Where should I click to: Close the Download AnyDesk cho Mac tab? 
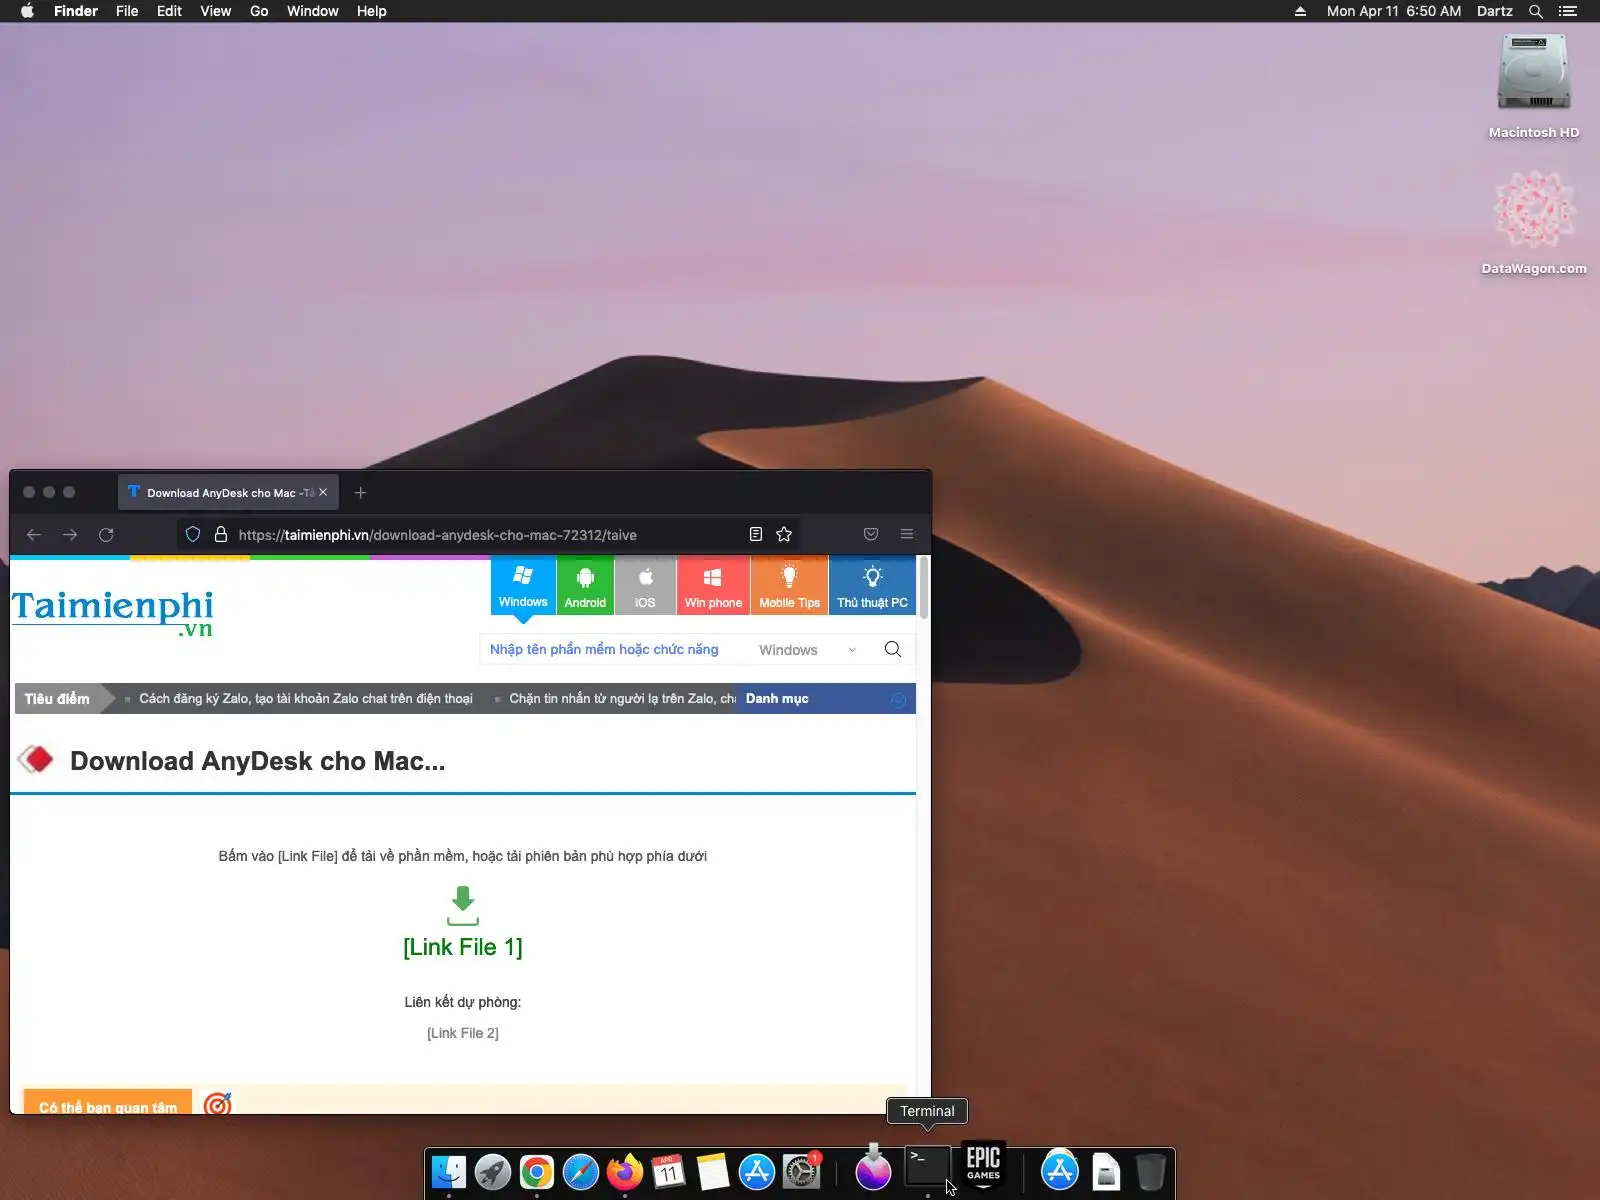pos(323,493)
